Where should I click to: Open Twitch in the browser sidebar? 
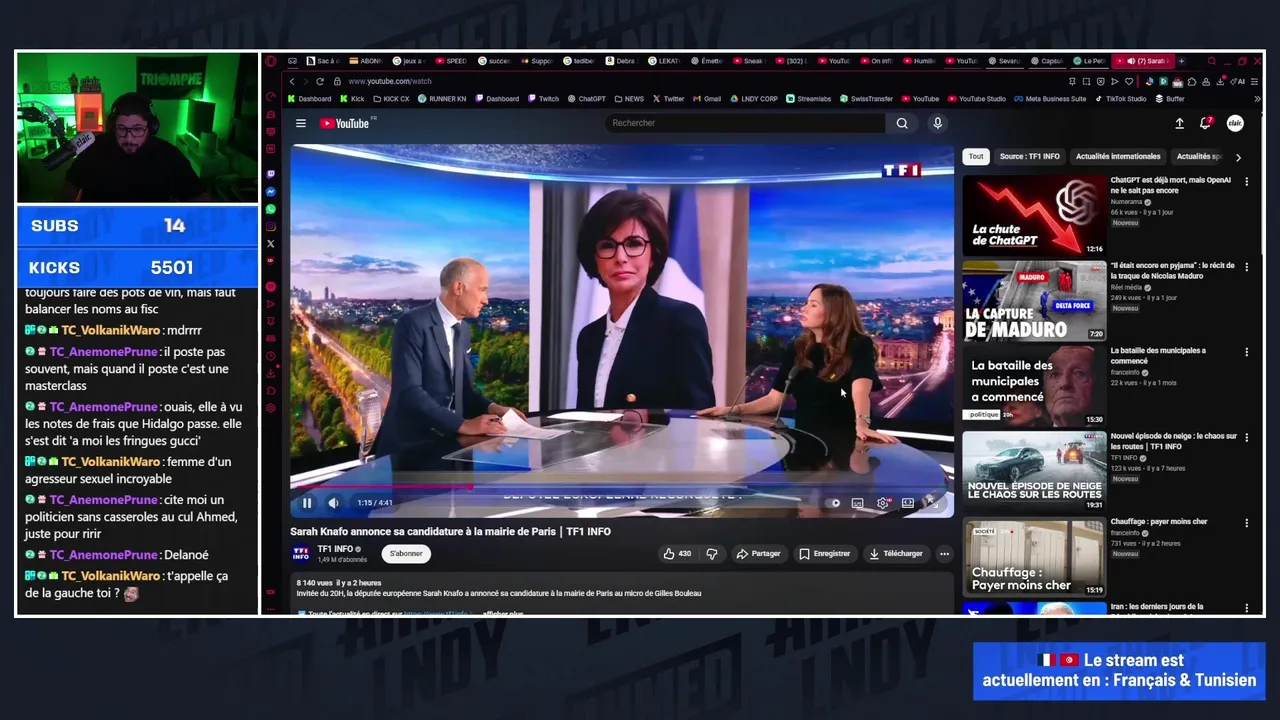[270, 174]
